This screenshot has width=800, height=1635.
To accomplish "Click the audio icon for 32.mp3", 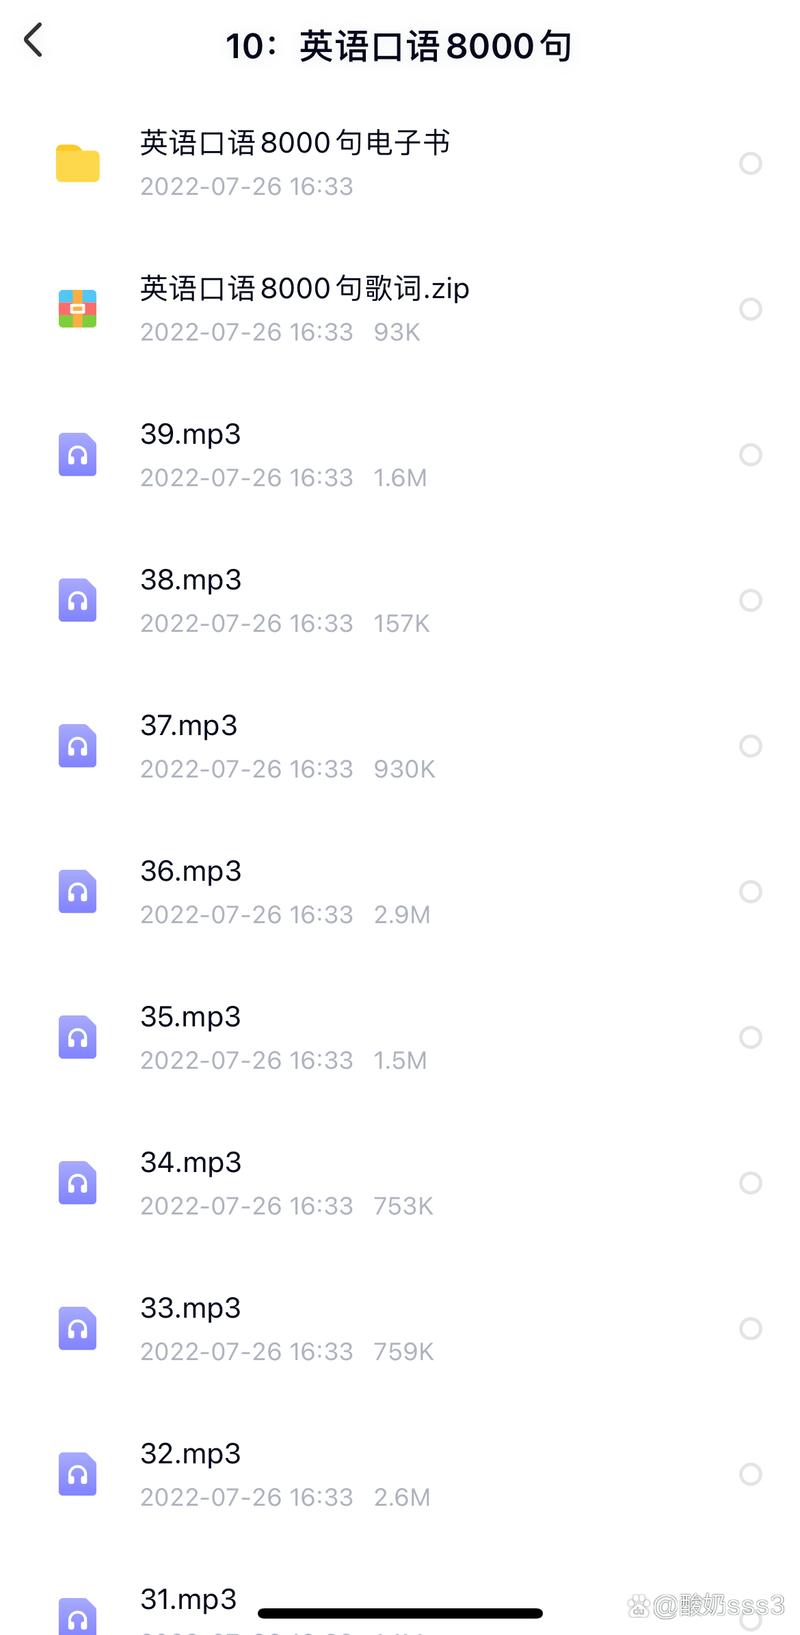I will pos(77,1474).
